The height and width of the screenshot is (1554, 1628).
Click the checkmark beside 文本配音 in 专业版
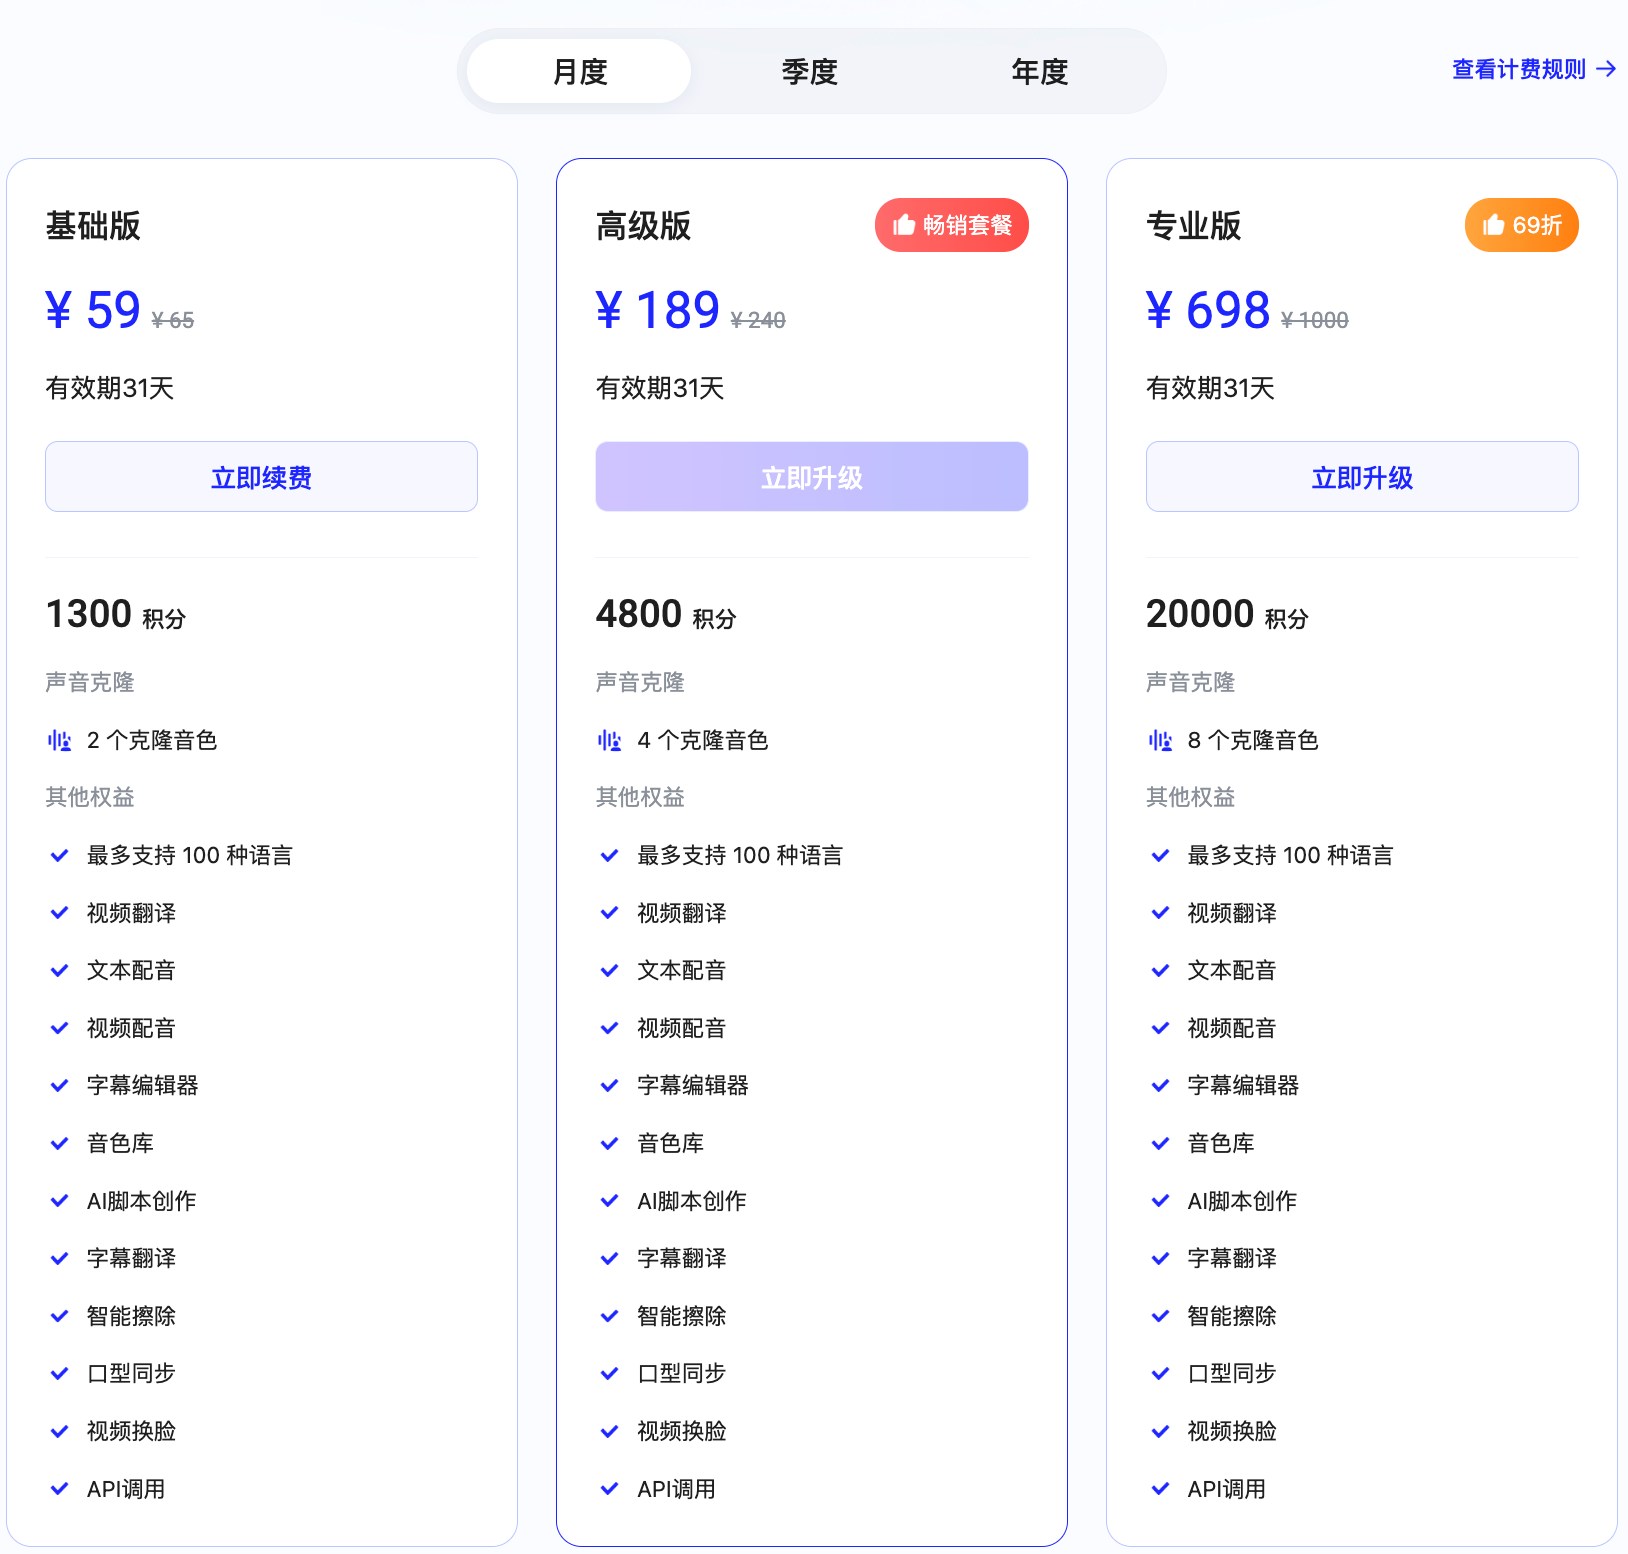point(1160,971)
